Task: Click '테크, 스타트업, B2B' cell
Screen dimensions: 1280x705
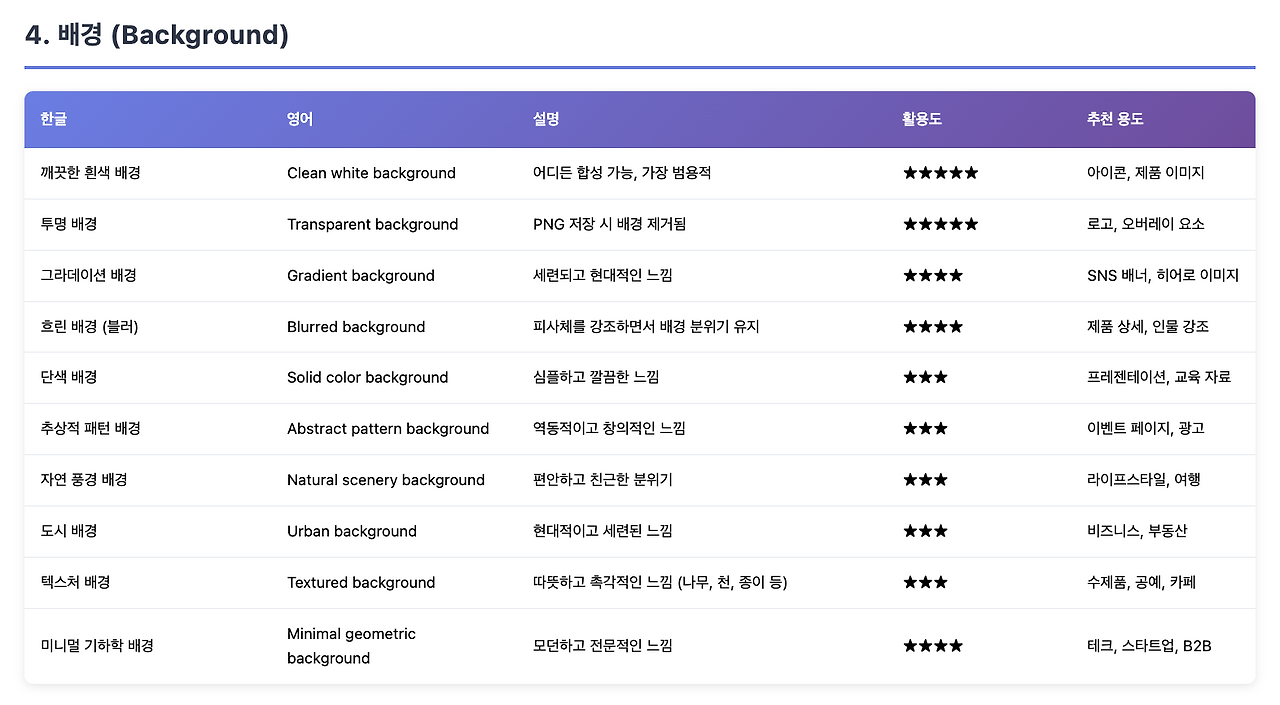Action: (x=1149, y=646)
